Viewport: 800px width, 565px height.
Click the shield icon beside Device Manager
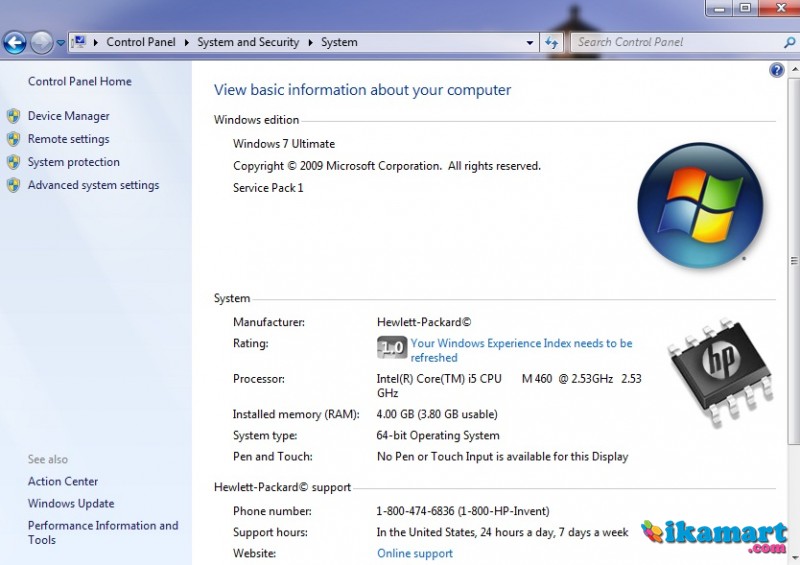[13, 116]
